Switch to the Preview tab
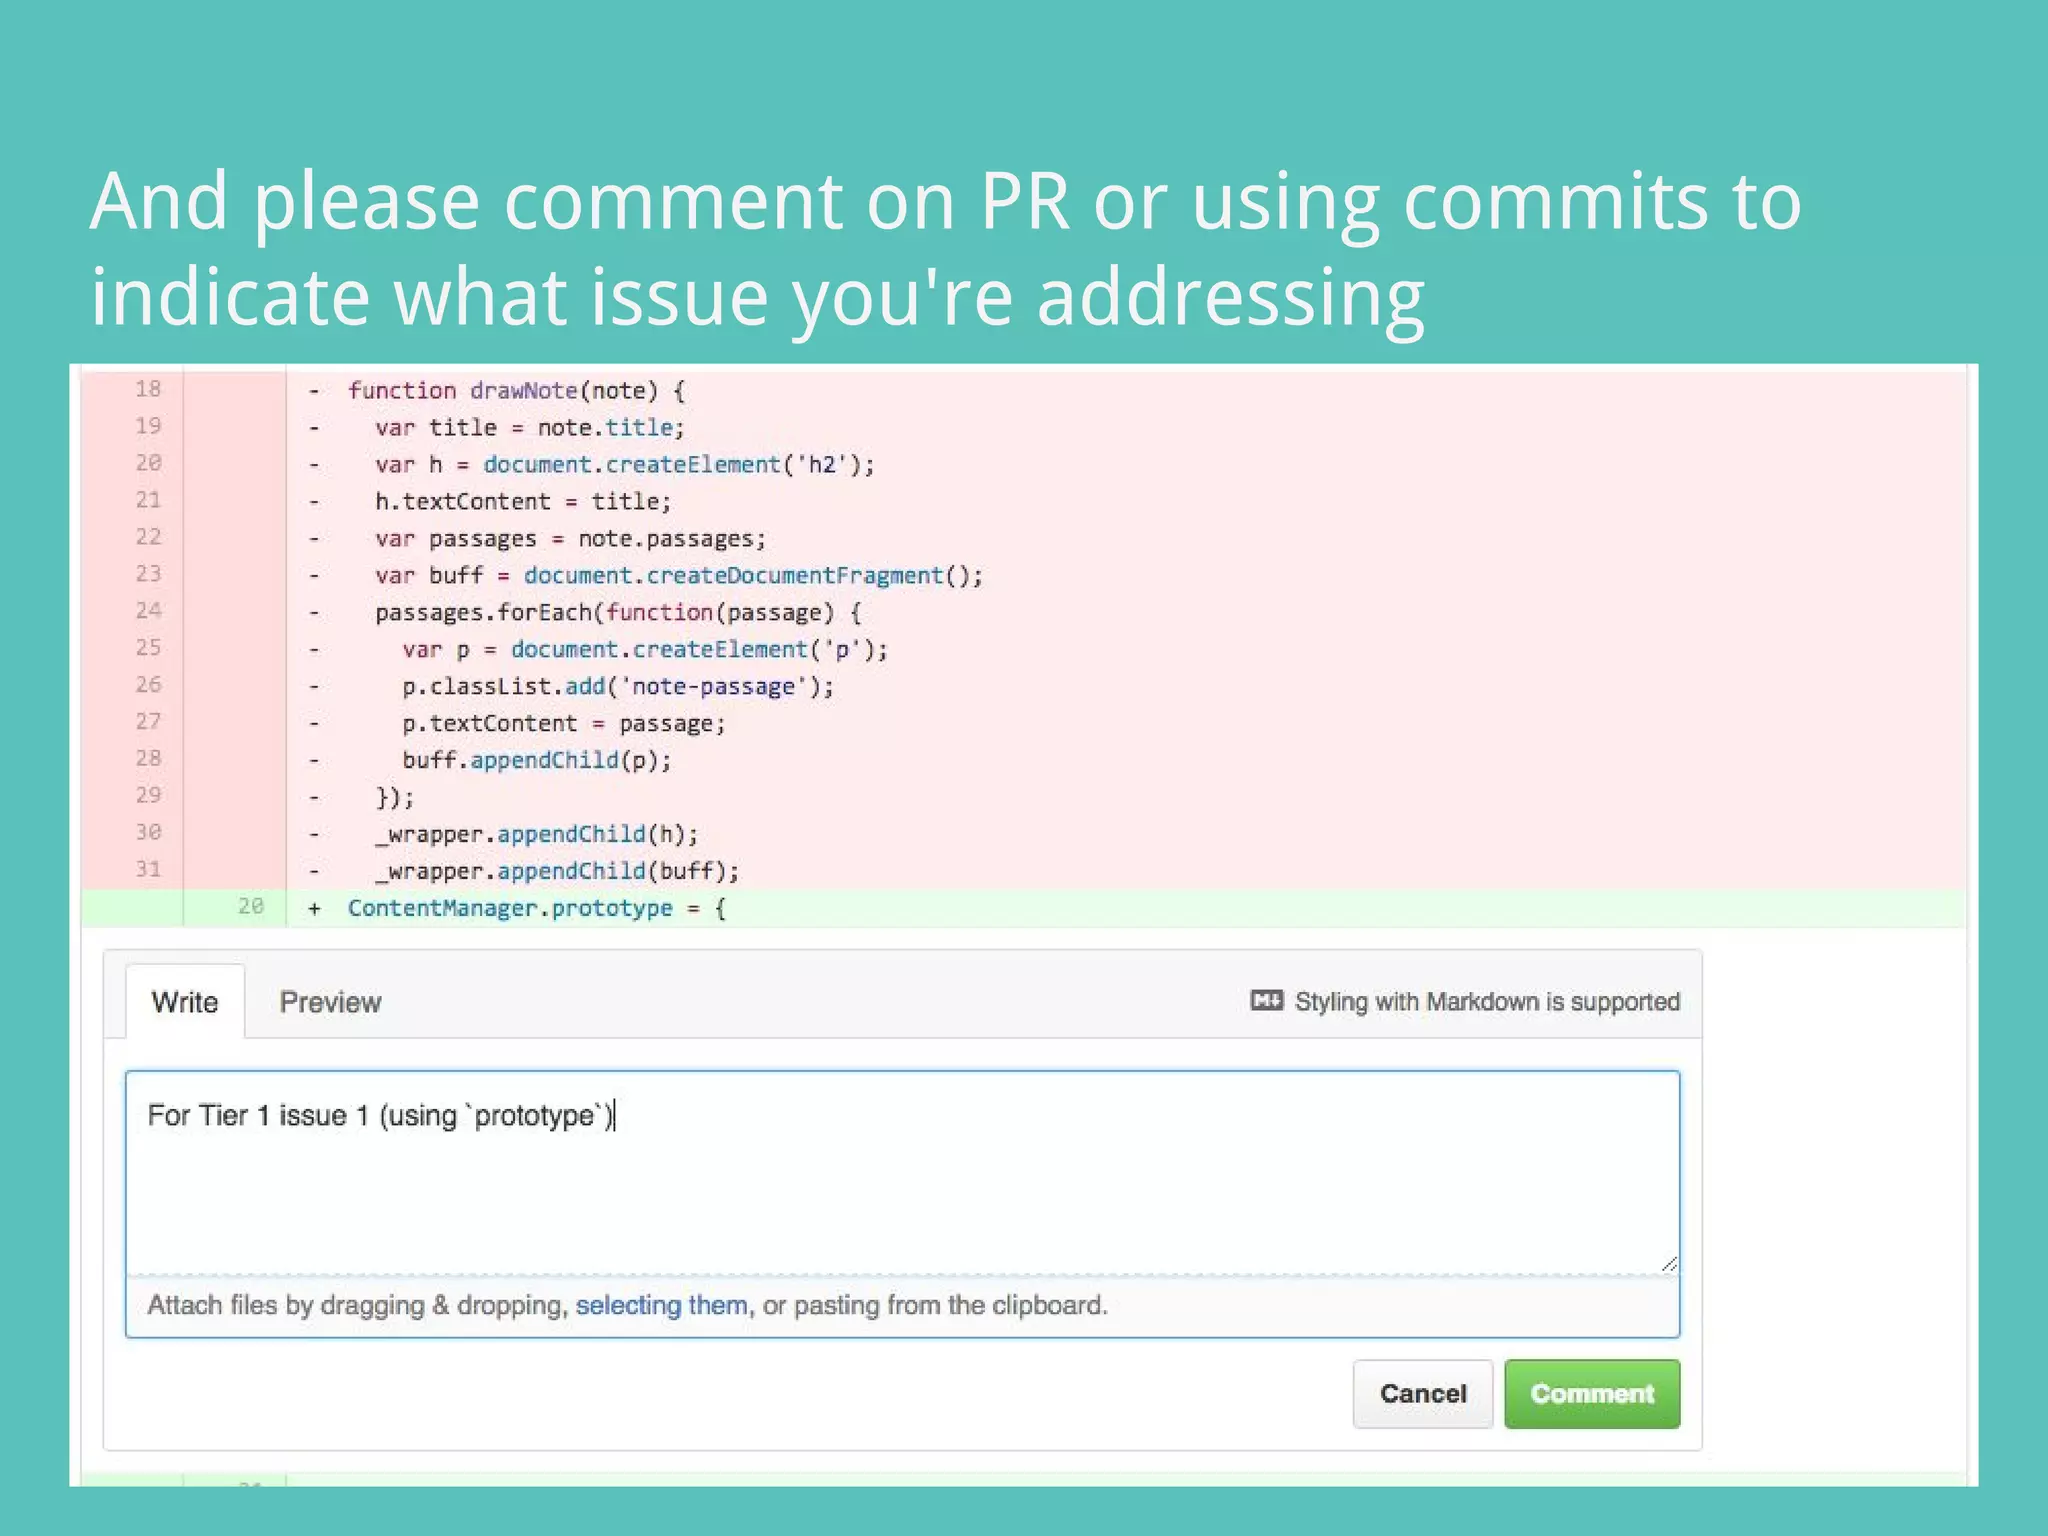 (x=330, y=1002)
